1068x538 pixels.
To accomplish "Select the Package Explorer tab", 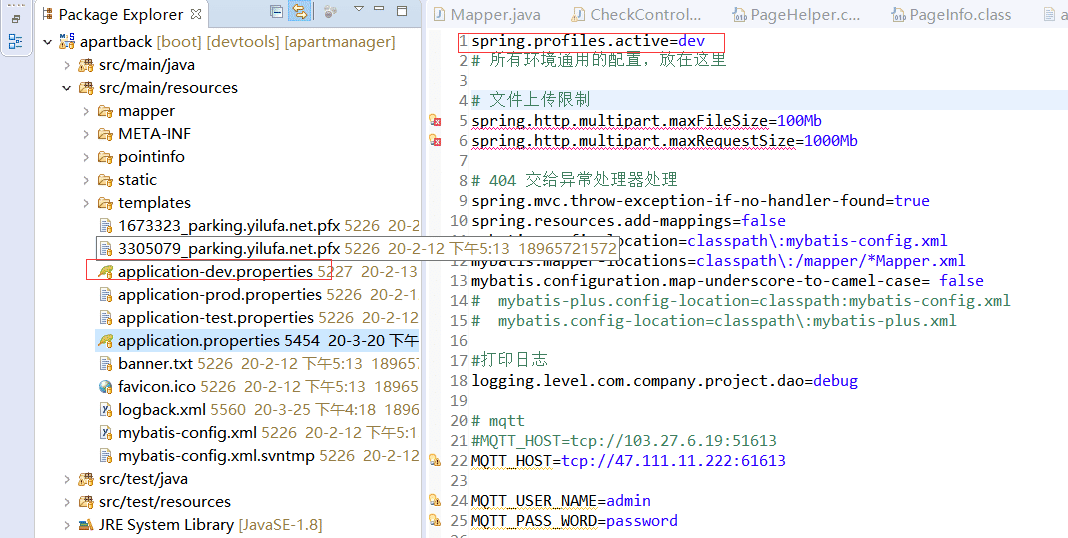I will (121, 14).
